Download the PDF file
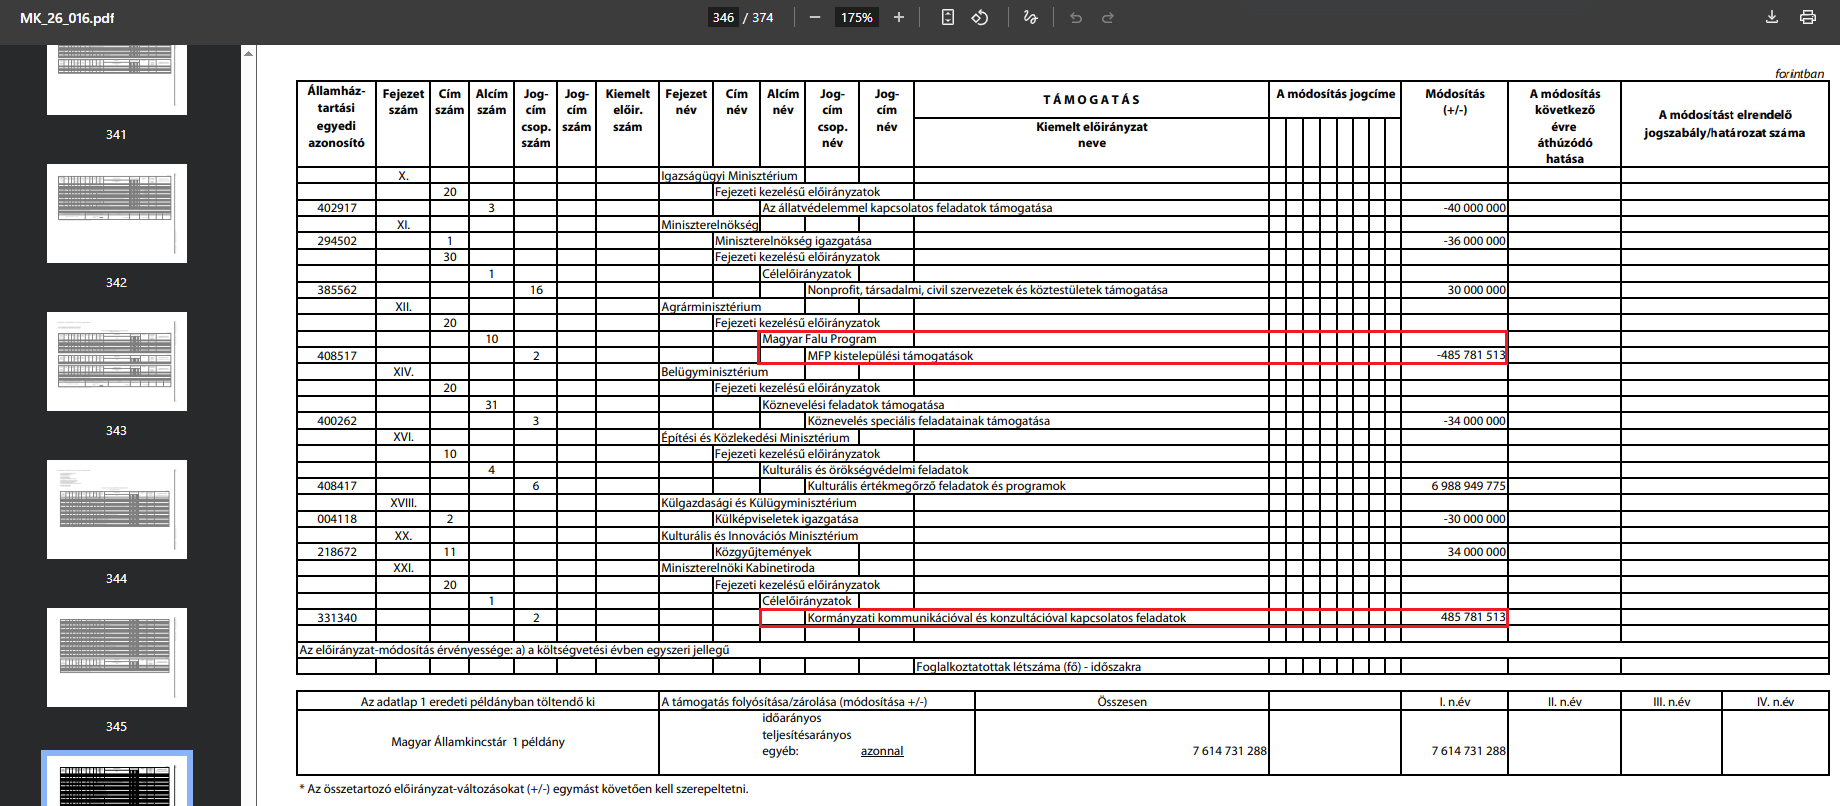 (1771, 18)
